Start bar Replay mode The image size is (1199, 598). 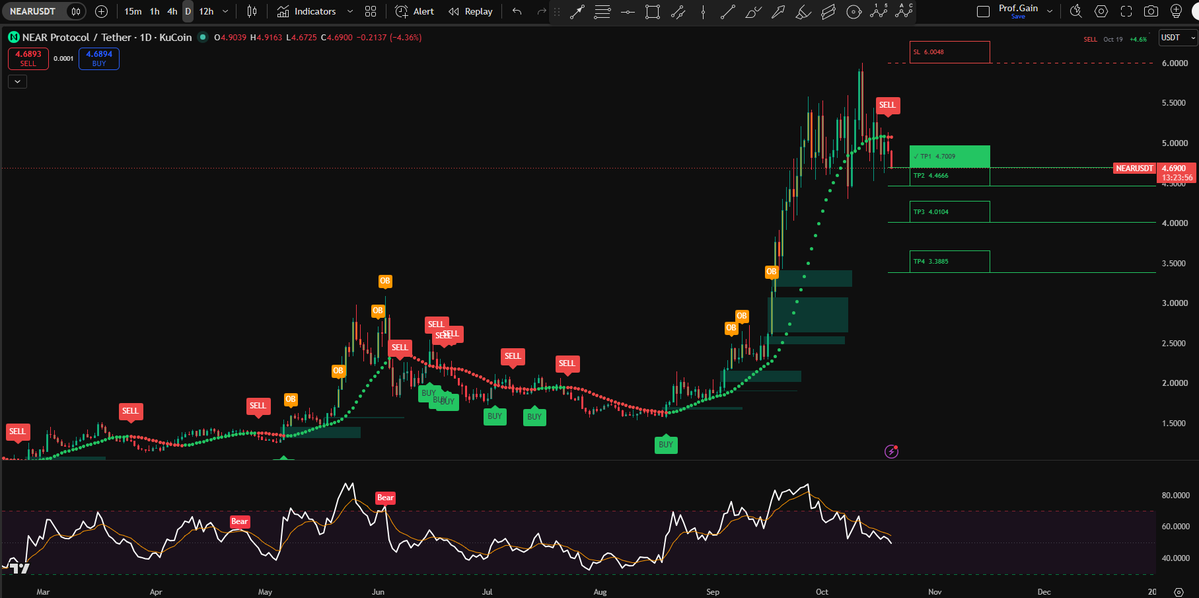[x=470, y=11]
